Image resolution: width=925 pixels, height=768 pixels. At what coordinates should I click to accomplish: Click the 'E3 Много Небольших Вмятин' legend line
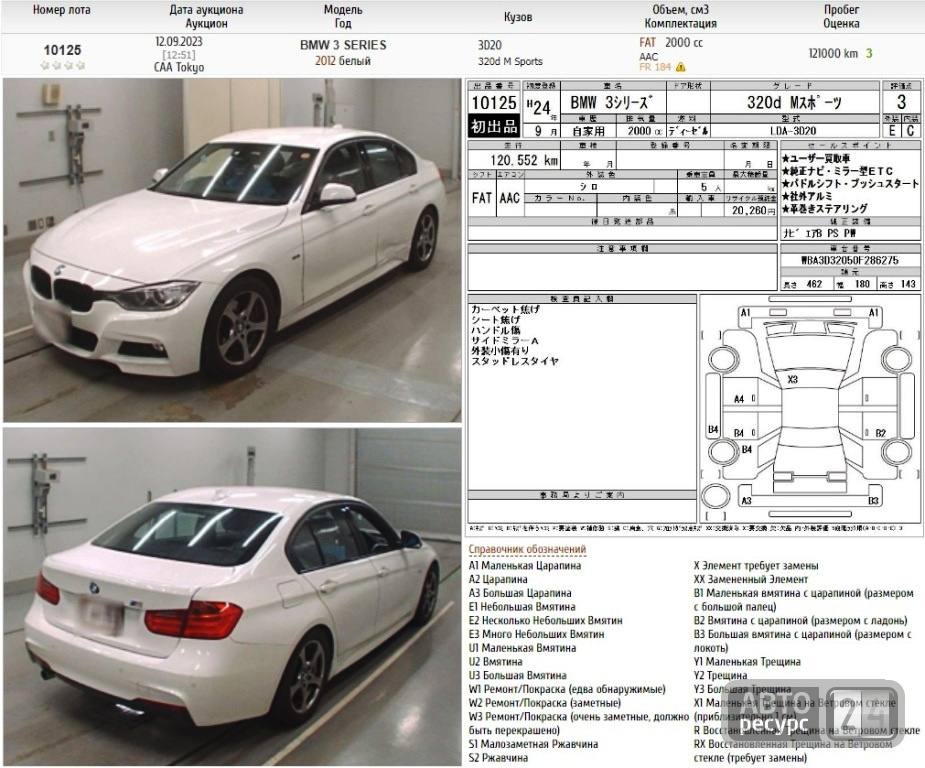tap(537, 634)
